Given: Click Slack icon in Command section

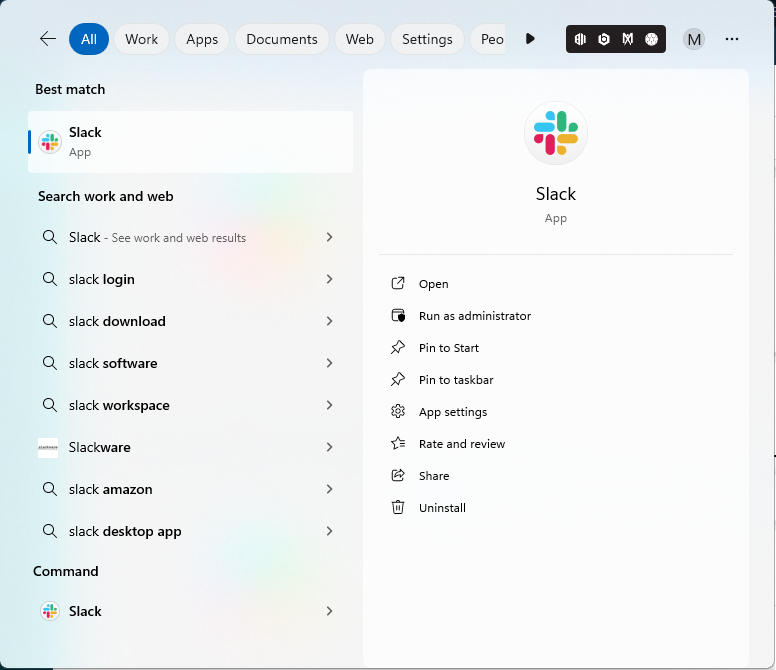Looking at the screenshot, I should (x=49, y=611).
